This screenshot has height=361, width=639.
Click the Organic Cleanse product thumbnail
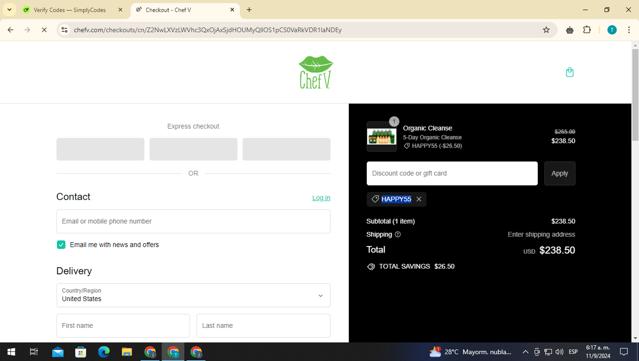pos(381,136)
